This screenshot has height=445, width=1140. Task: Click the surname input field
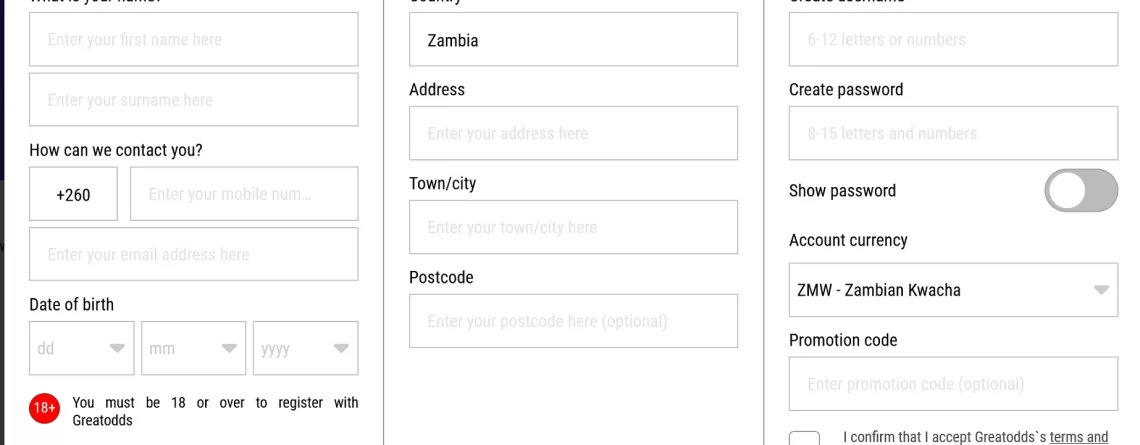click(193, 100)
